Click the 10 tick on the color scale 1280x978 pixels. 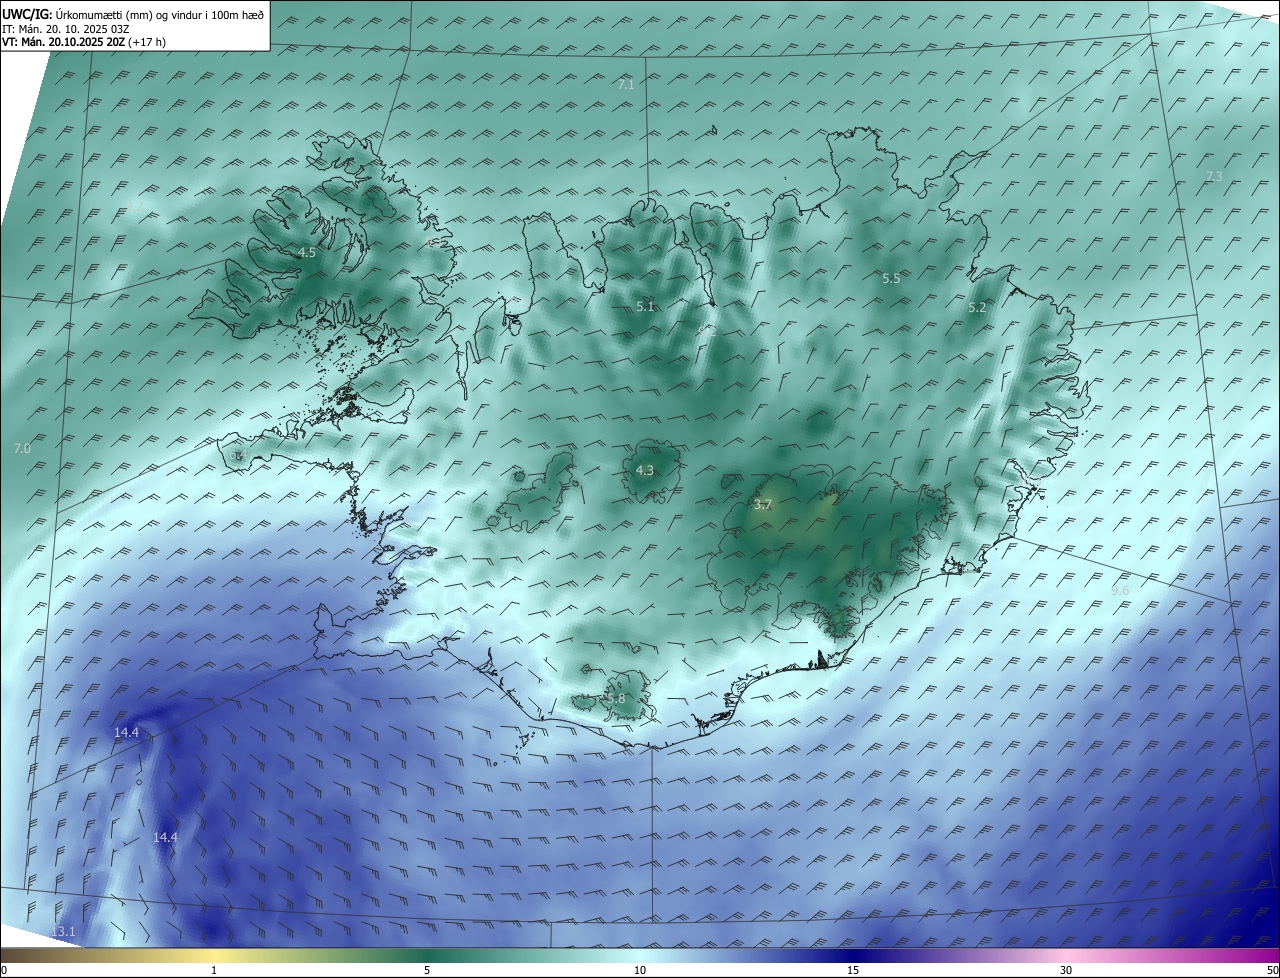pyautogui.click(x=640, y=970)
